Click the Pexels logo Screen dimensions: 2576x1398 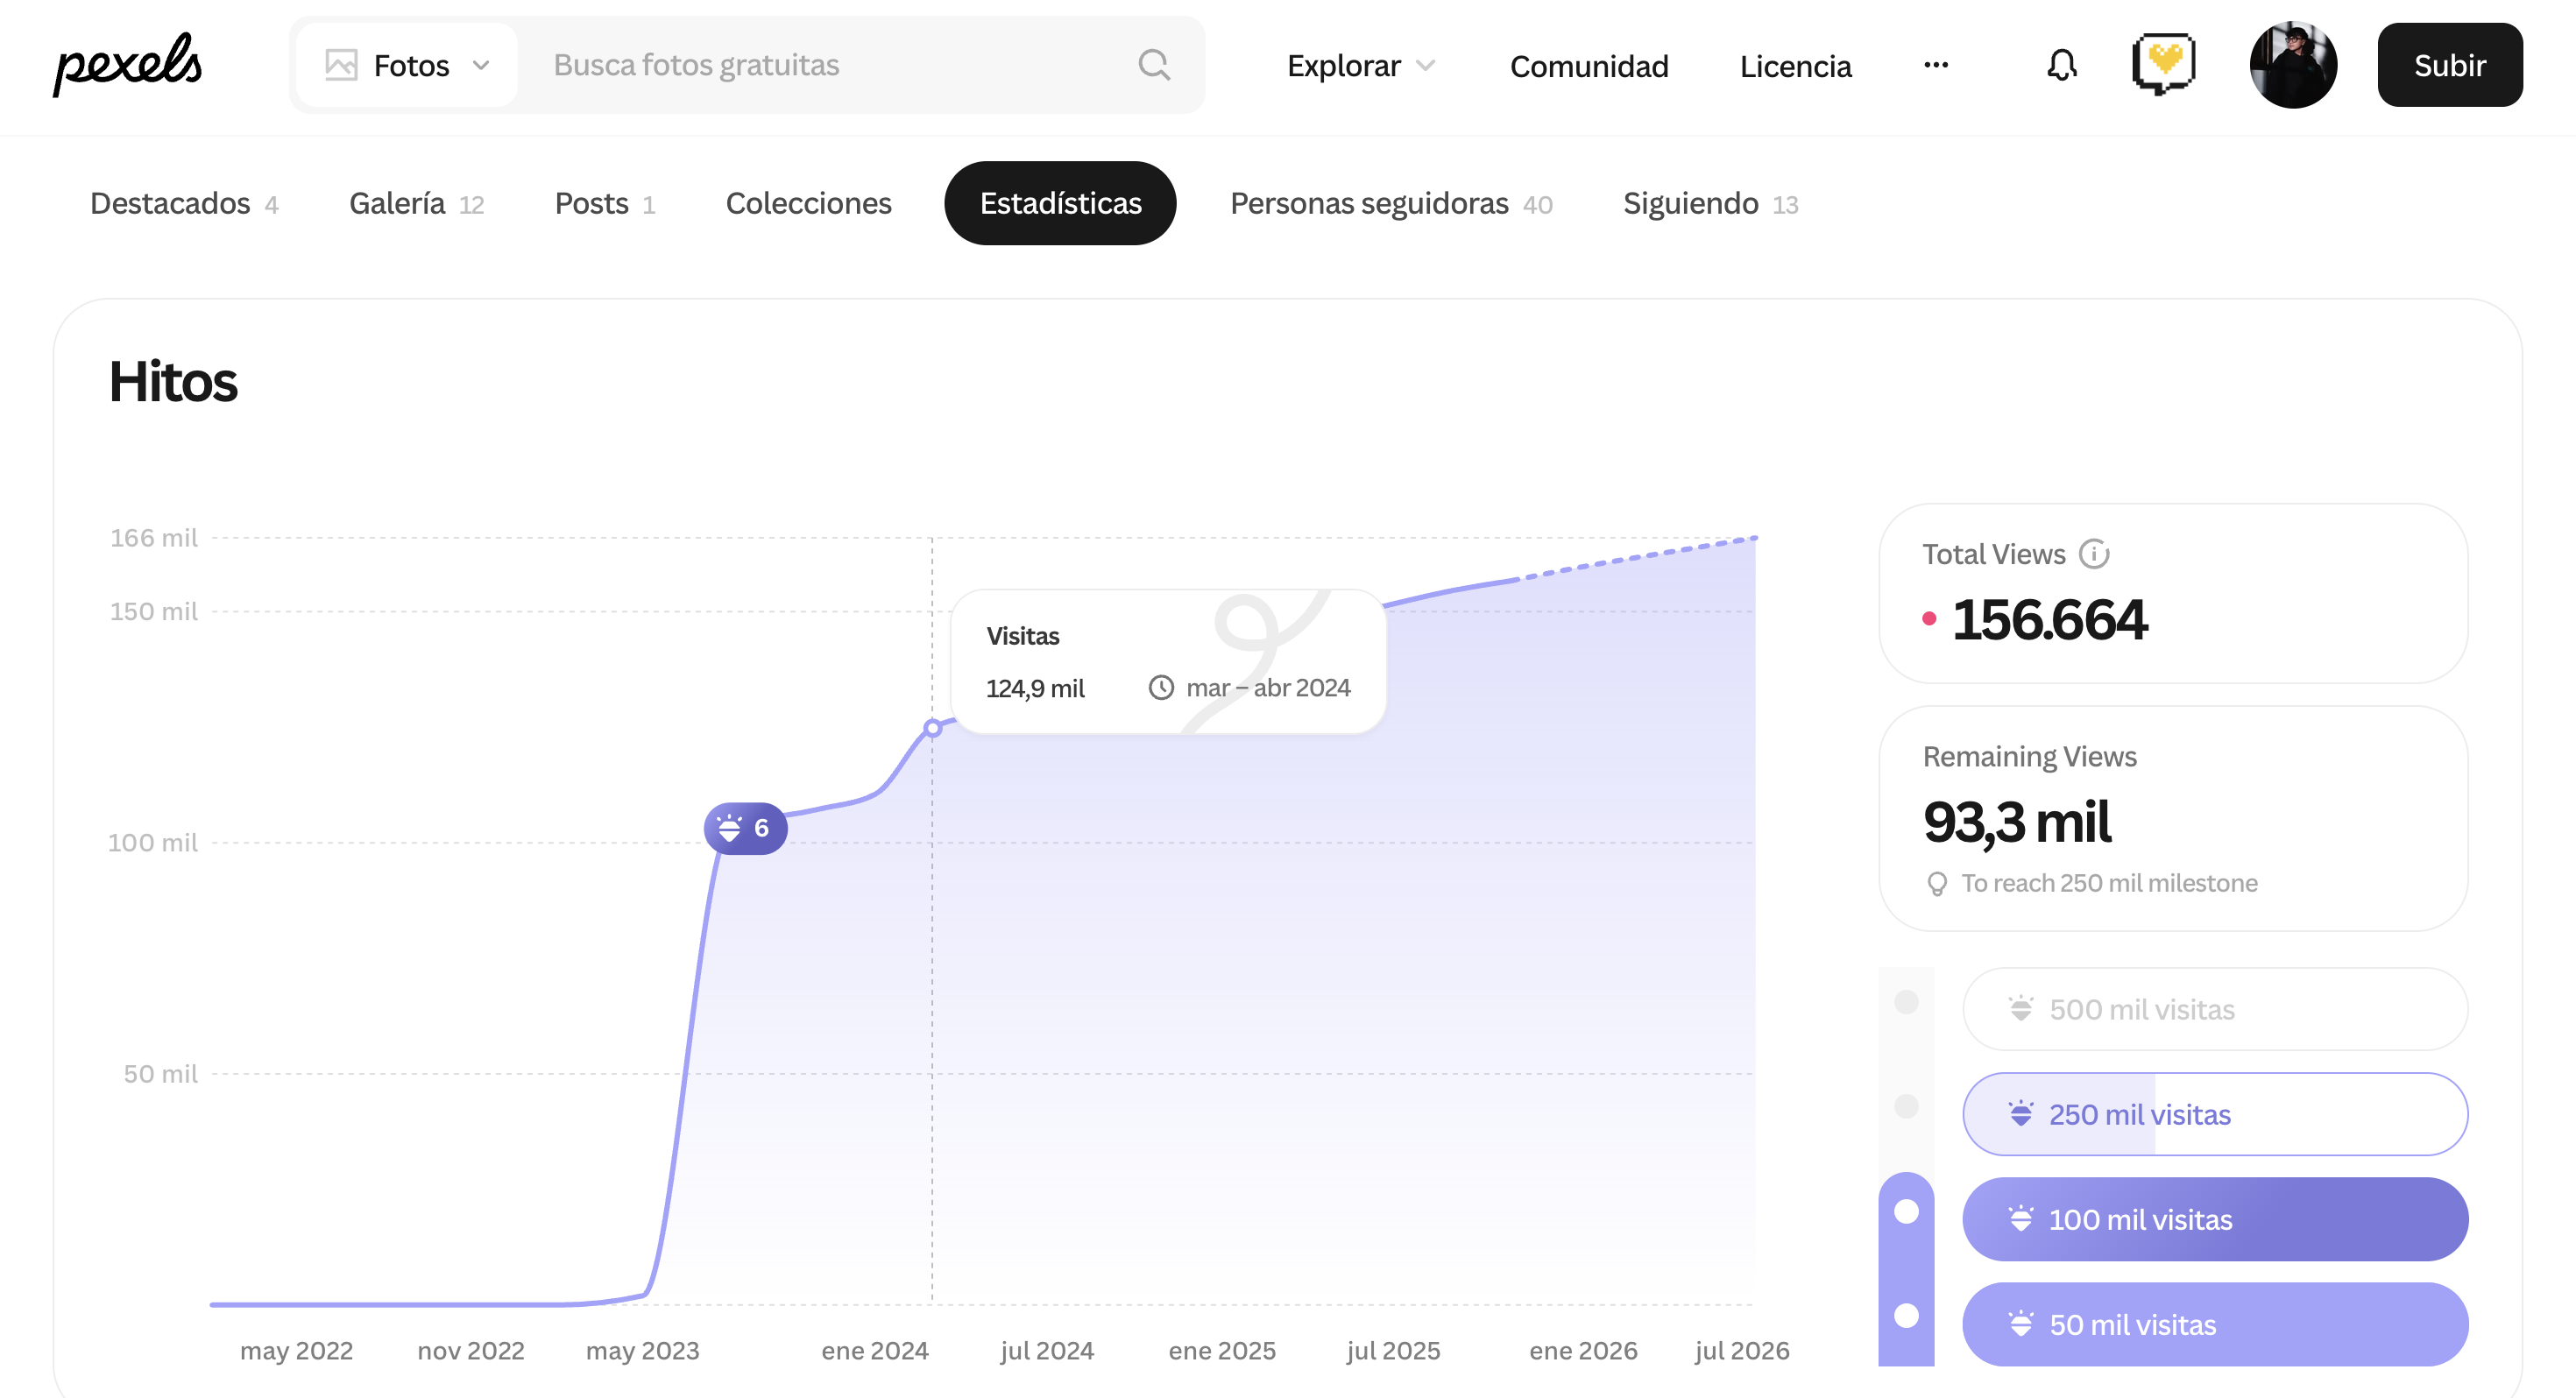click(127, 65)
